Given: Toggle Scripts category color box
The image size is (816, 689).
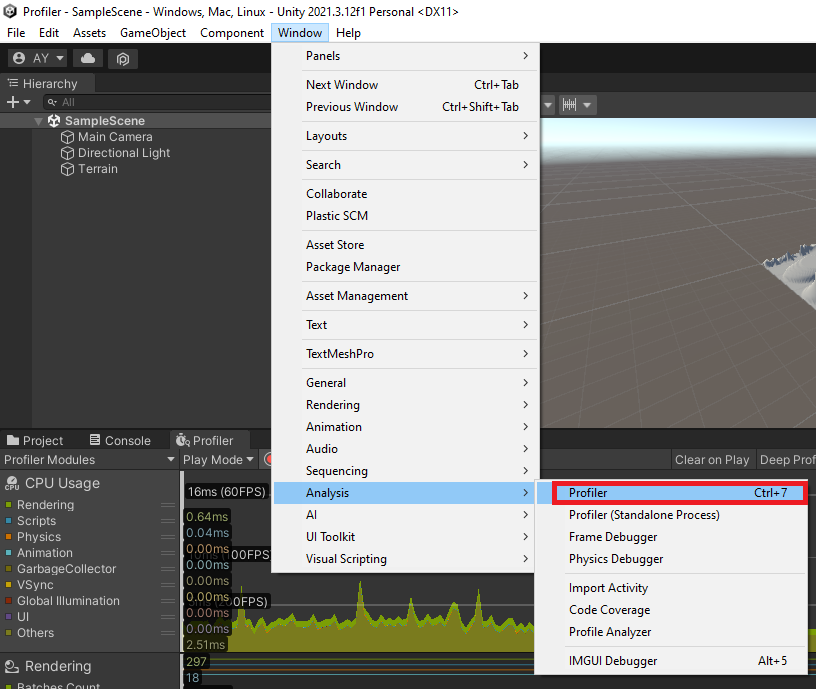Looking at the screenshot, I should 8,521.
